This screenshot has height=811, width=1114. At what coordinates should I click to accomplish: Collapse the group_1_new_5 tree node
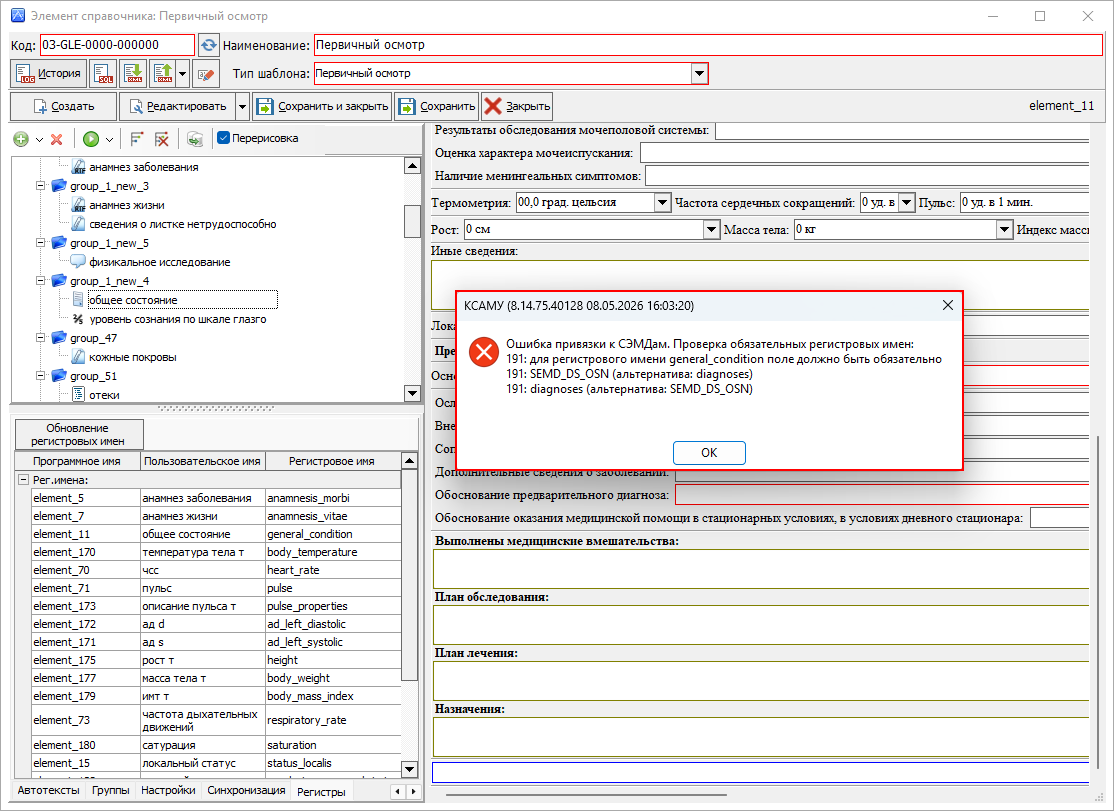pos(40,243)
